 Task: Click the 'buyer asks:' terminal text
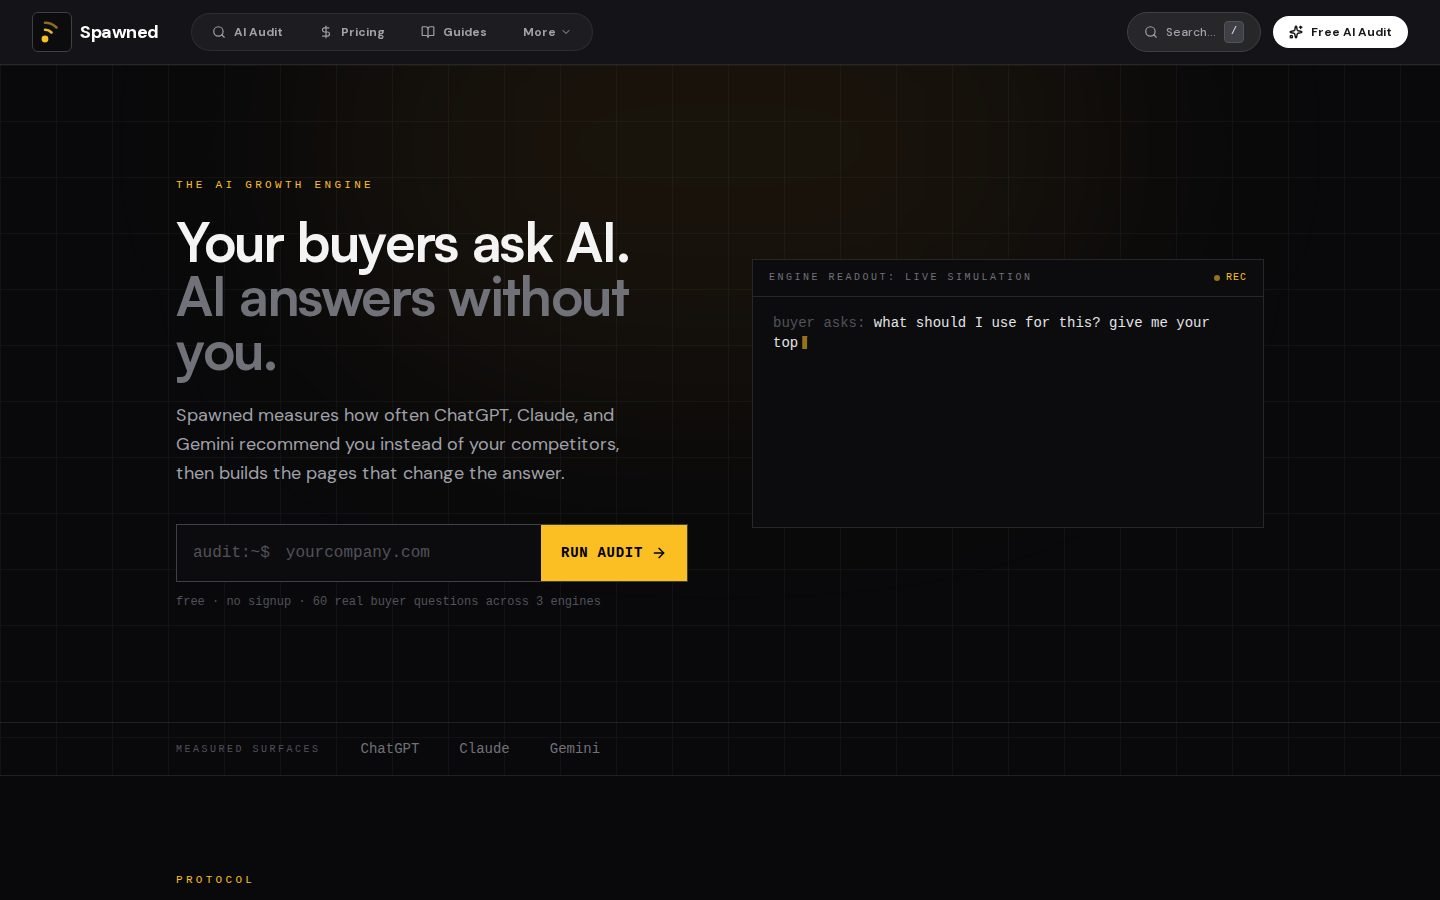click(x=818, y=322)
